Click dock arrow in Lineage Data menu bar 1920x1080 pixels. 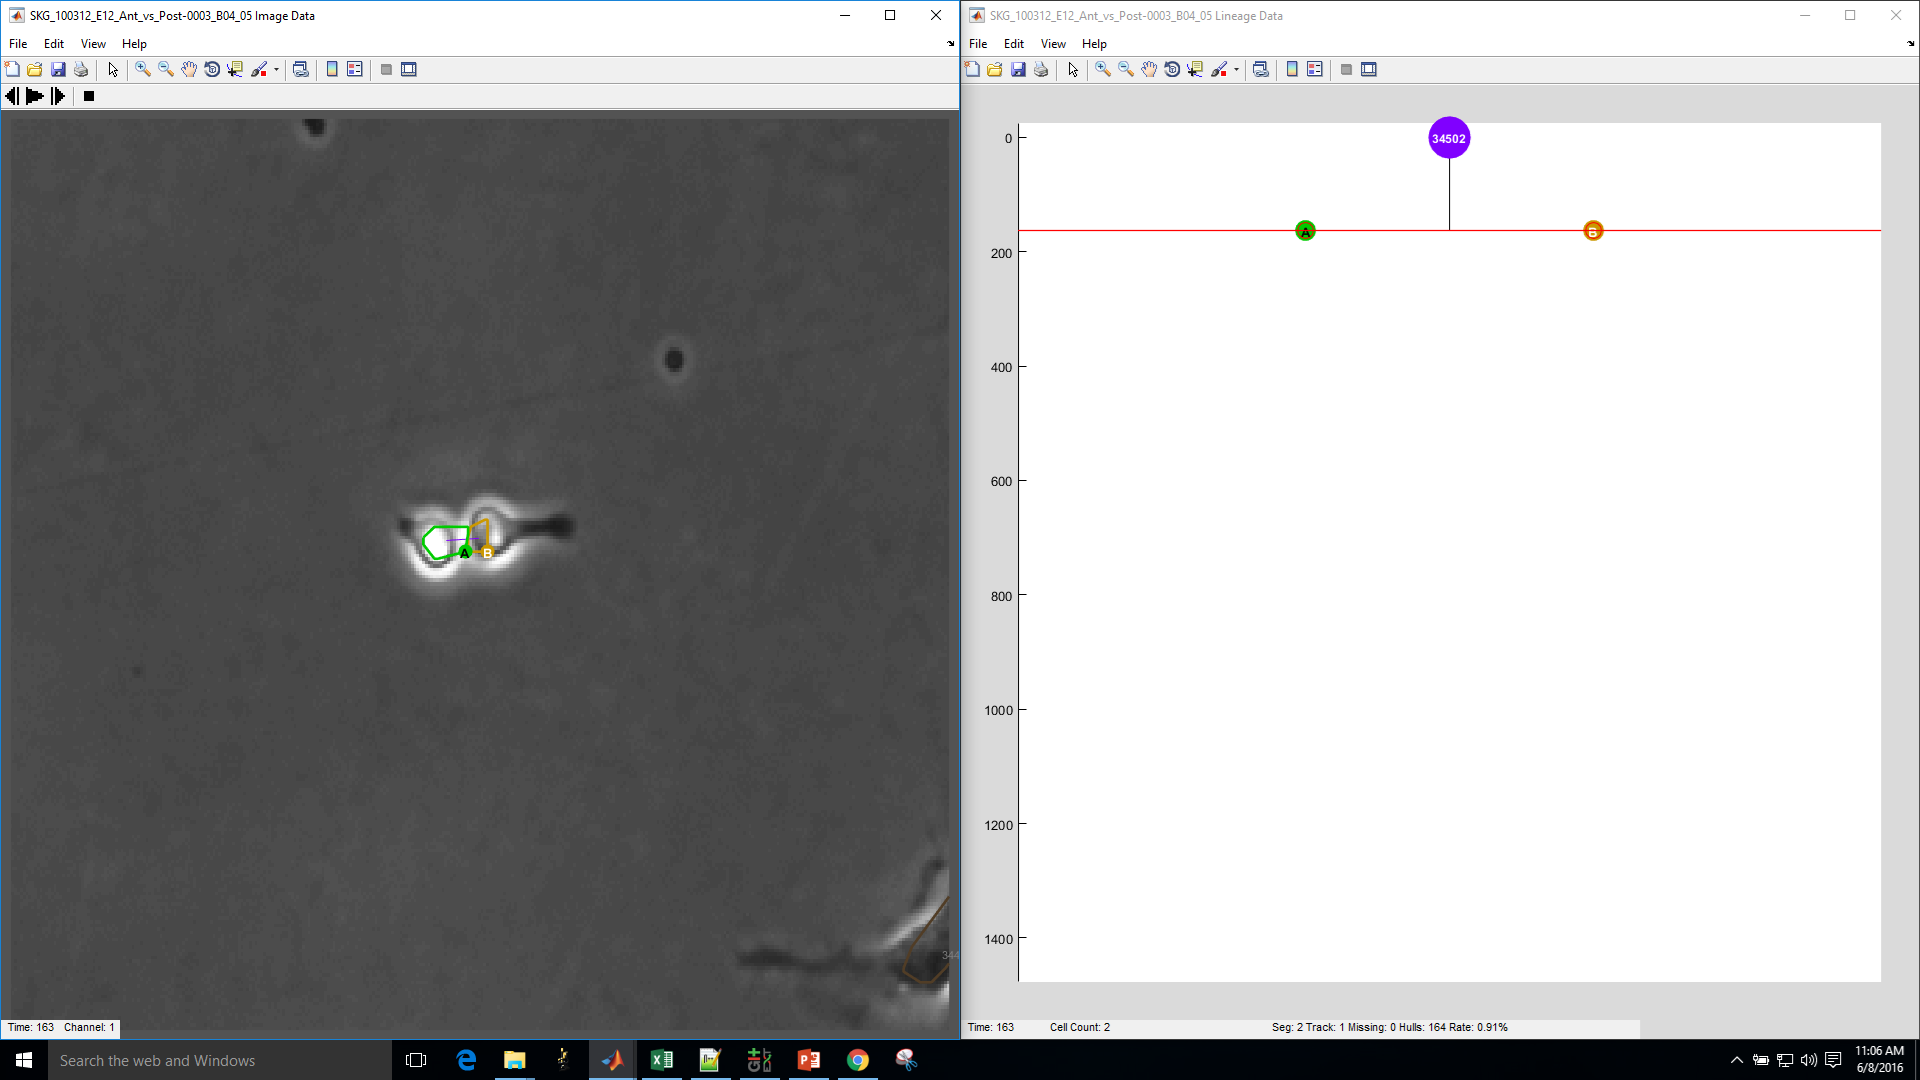[1910, 44]
